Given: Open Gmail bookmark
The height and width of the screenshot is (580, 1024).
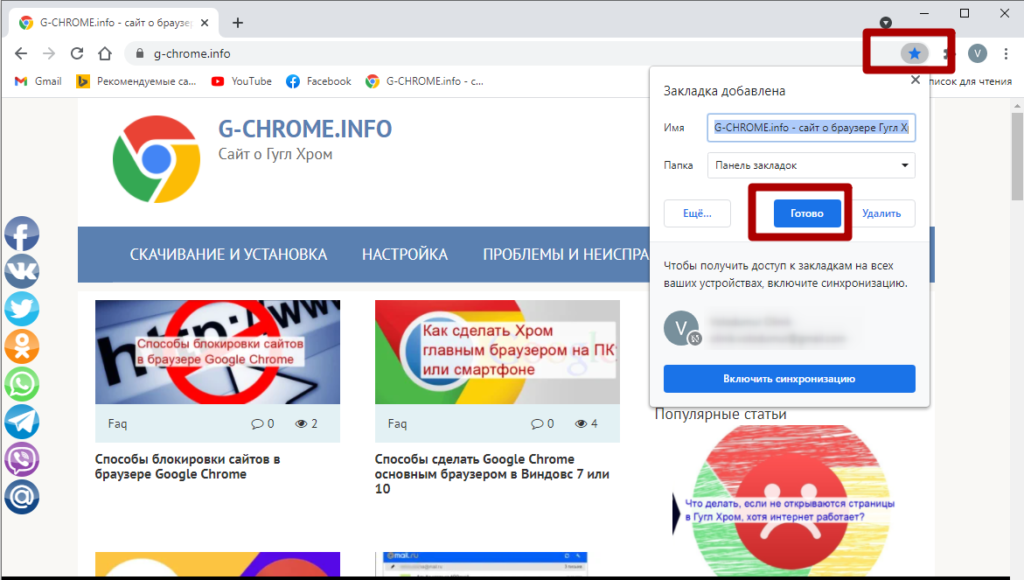Looking at the screenshot, I should [x=38, y=81].
